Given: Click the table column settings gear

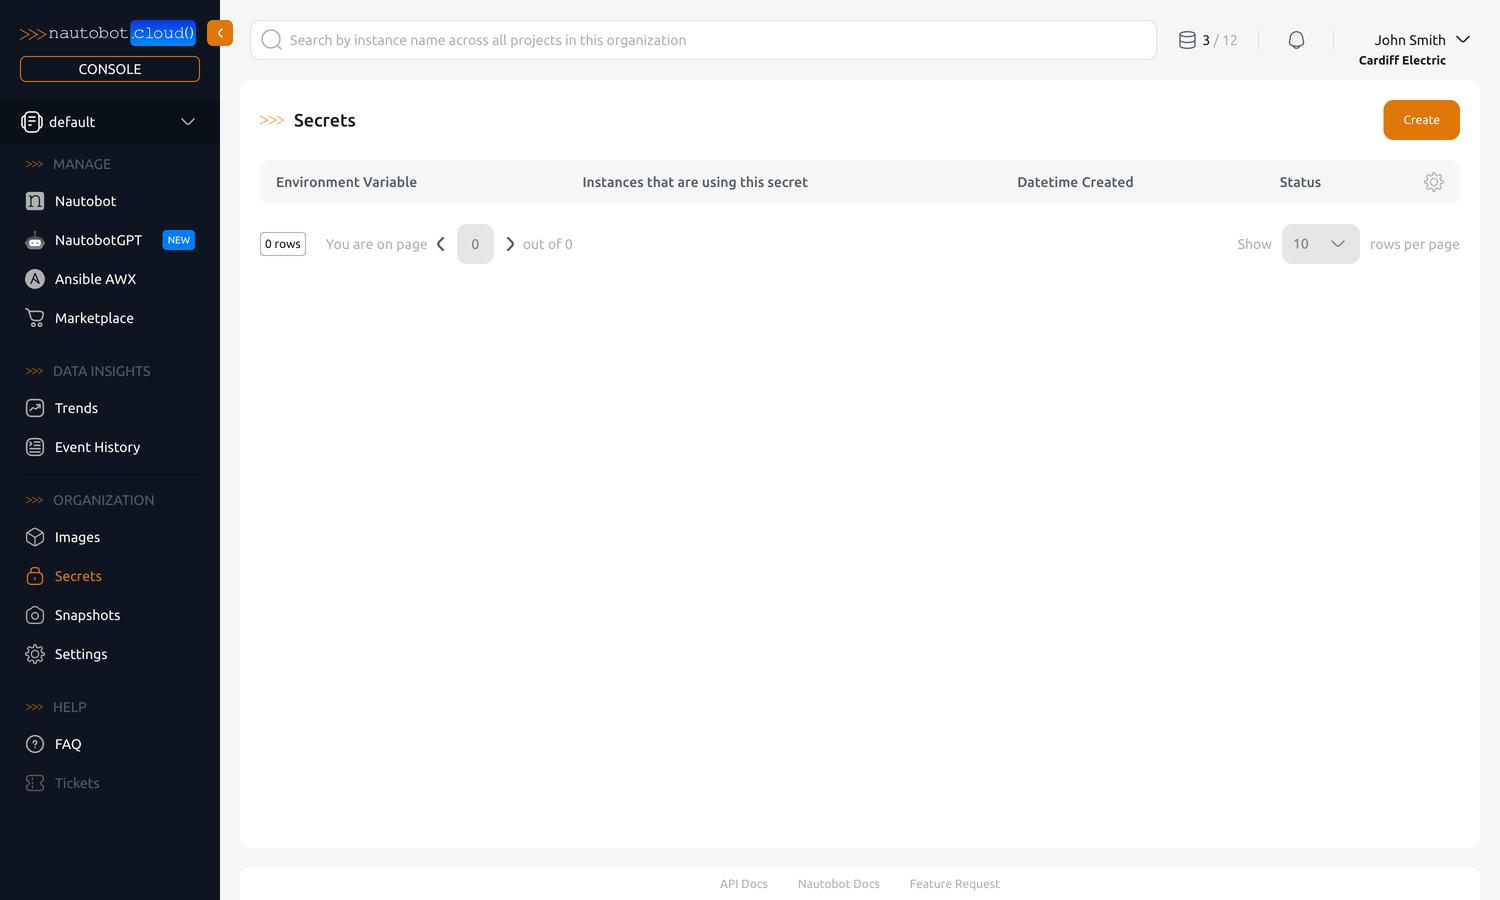Looking at the screenshot, I should [1433, 182].
